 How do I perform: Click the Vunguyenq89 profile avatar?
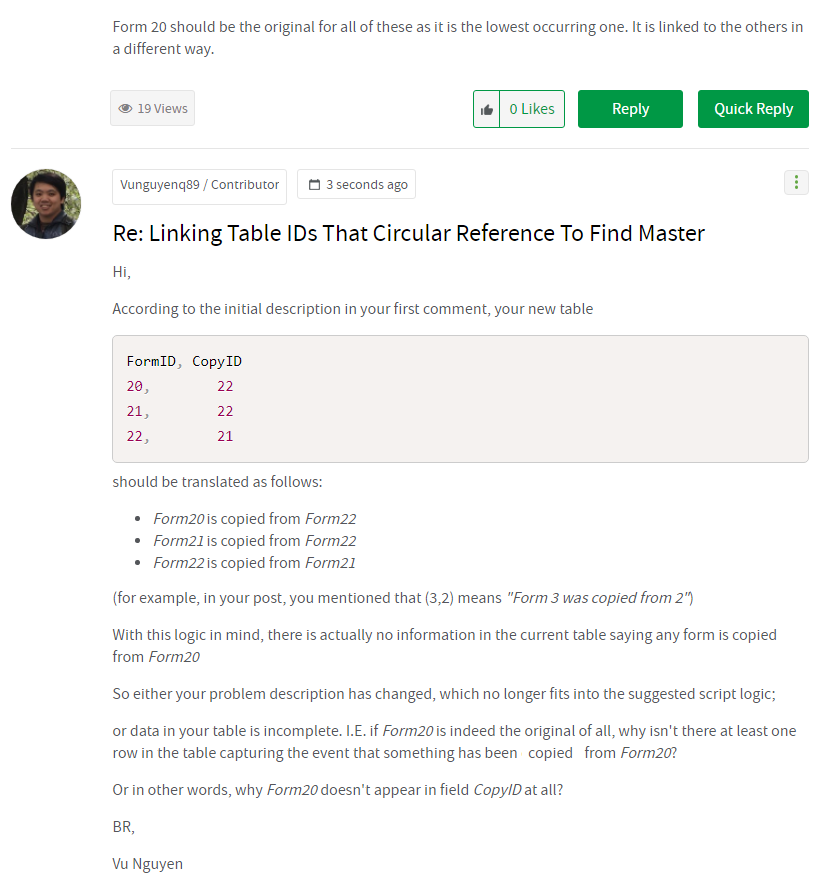[x=46, y=204]
